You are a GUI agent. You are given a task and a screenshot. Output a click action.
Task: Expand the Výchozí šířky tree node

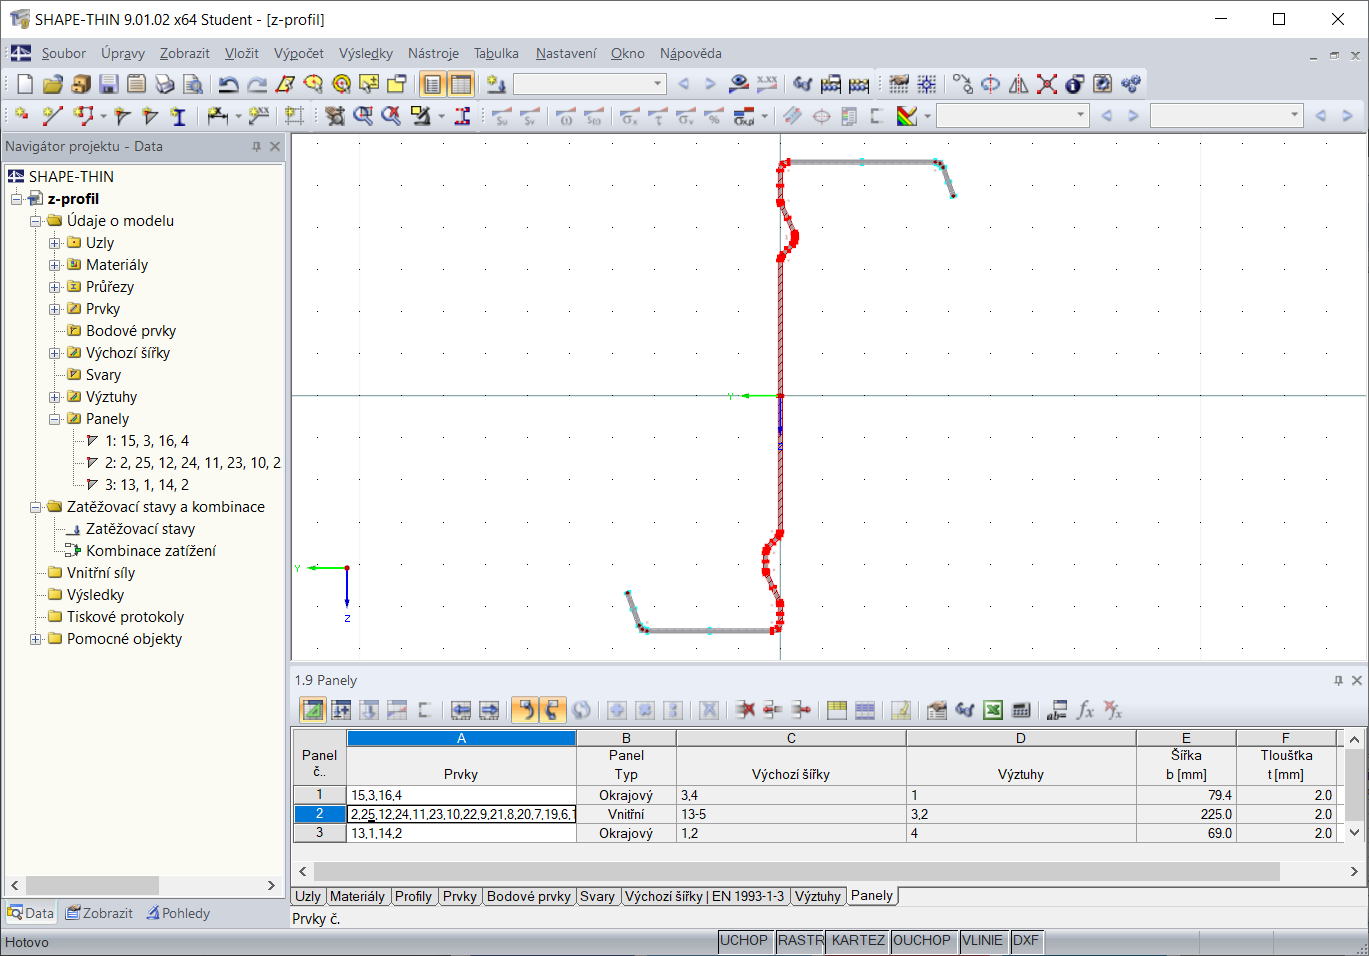click(x=55, y=353)
